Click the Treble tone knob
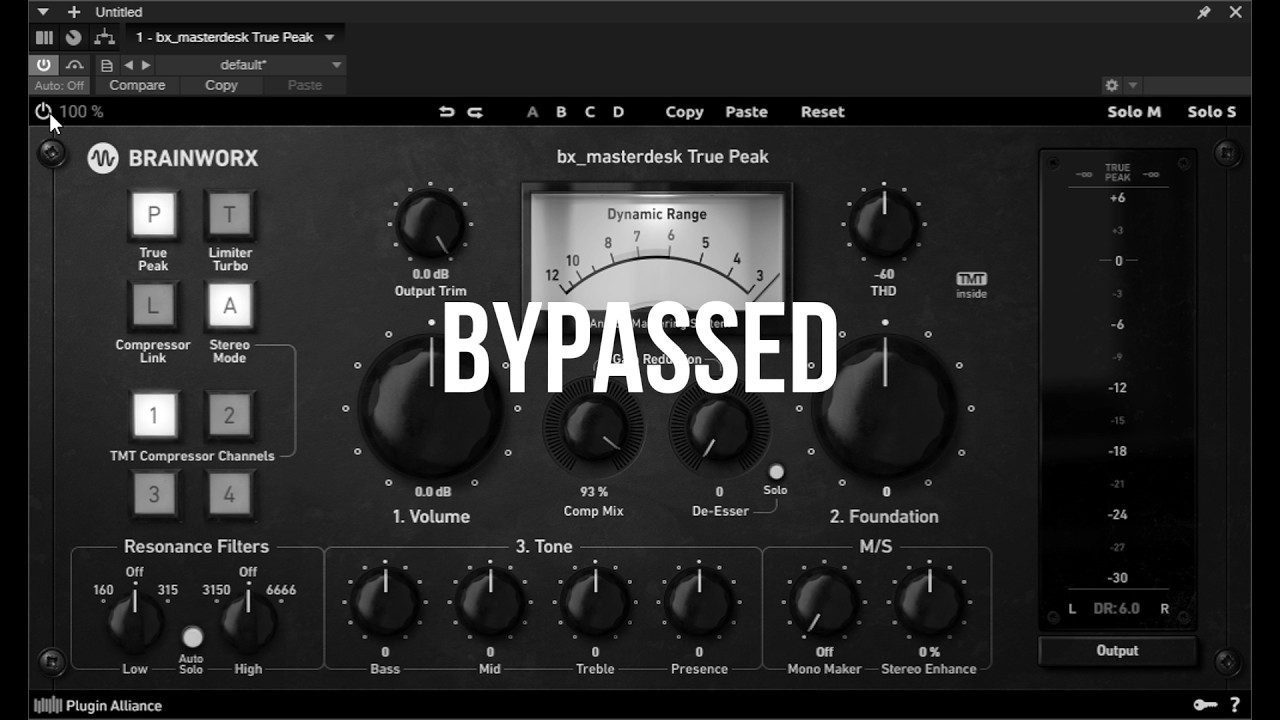The image size is (1280, 720). (595, 603)
